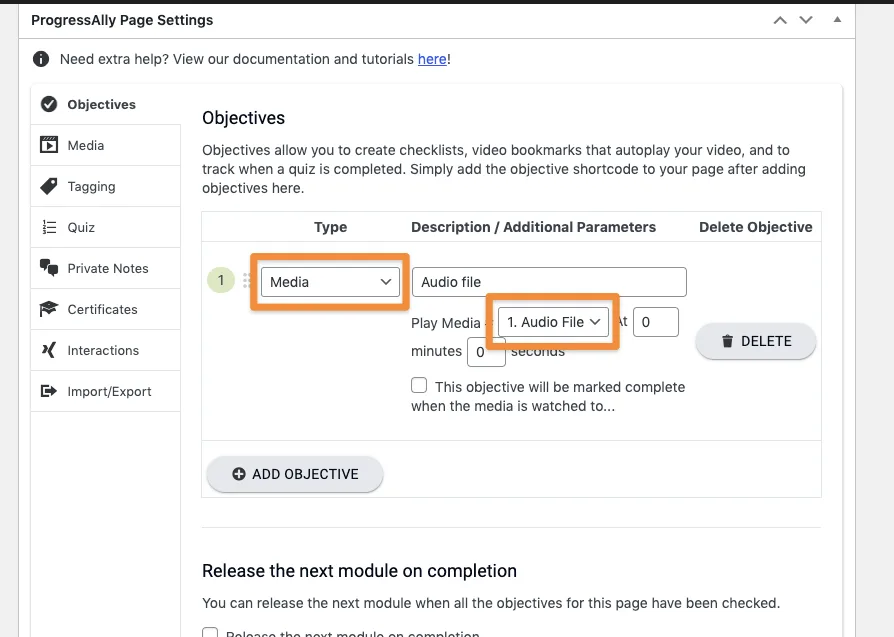Click the Tagging tag icon

pyautogui.click(x=48, y=187)
